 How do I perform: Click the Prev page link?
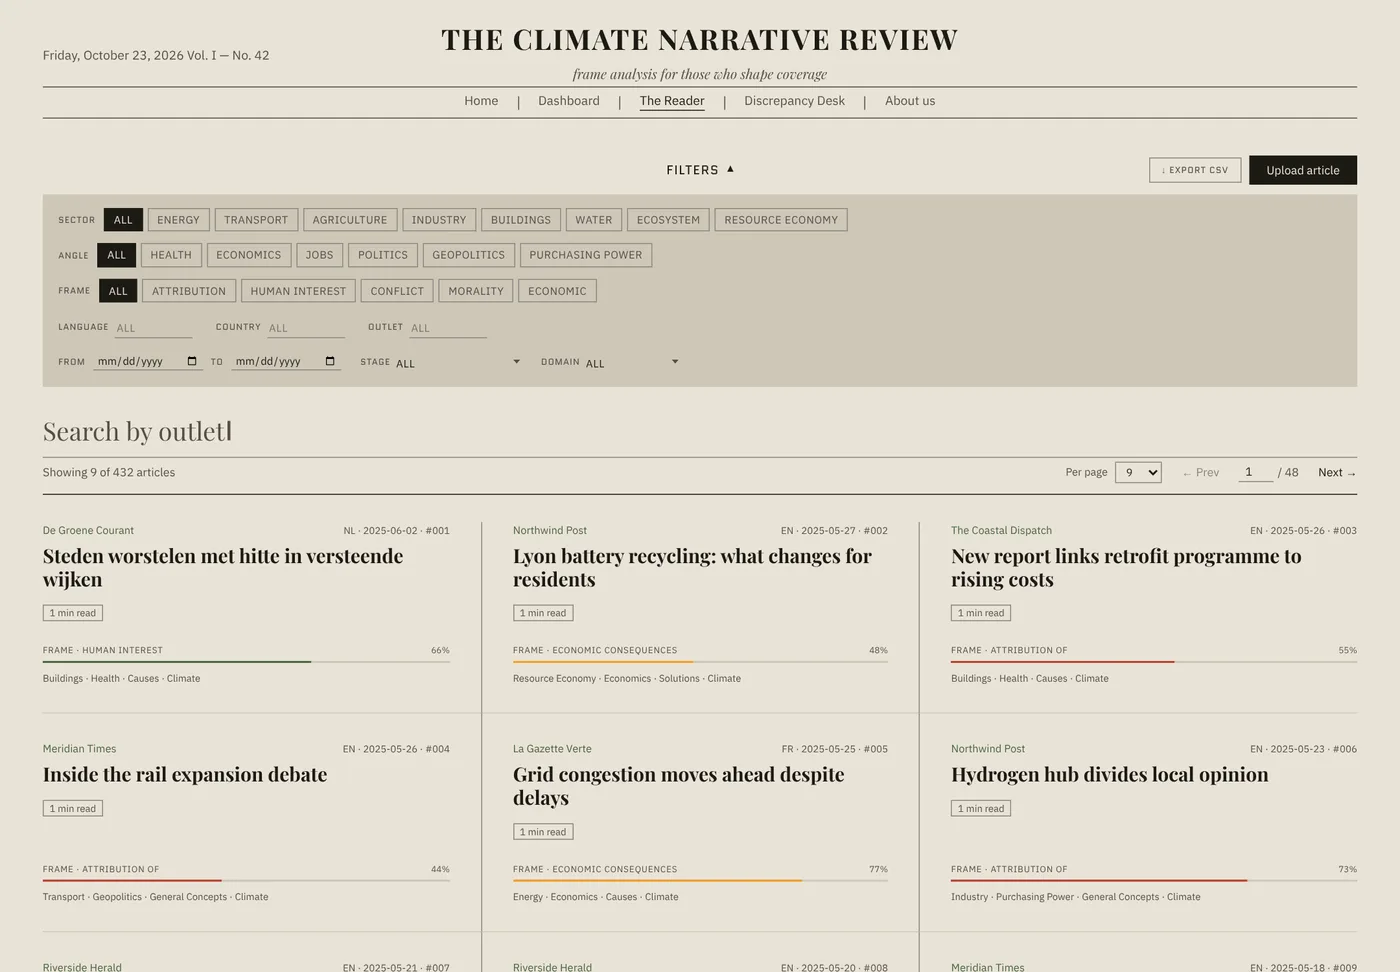(x=1201, y=472)
